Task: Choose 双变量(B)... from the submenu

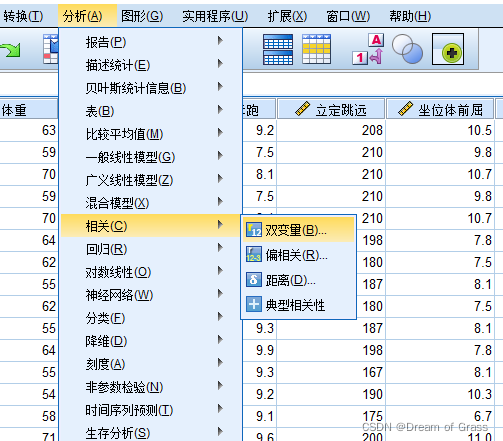Action: [x=299, y=230]
